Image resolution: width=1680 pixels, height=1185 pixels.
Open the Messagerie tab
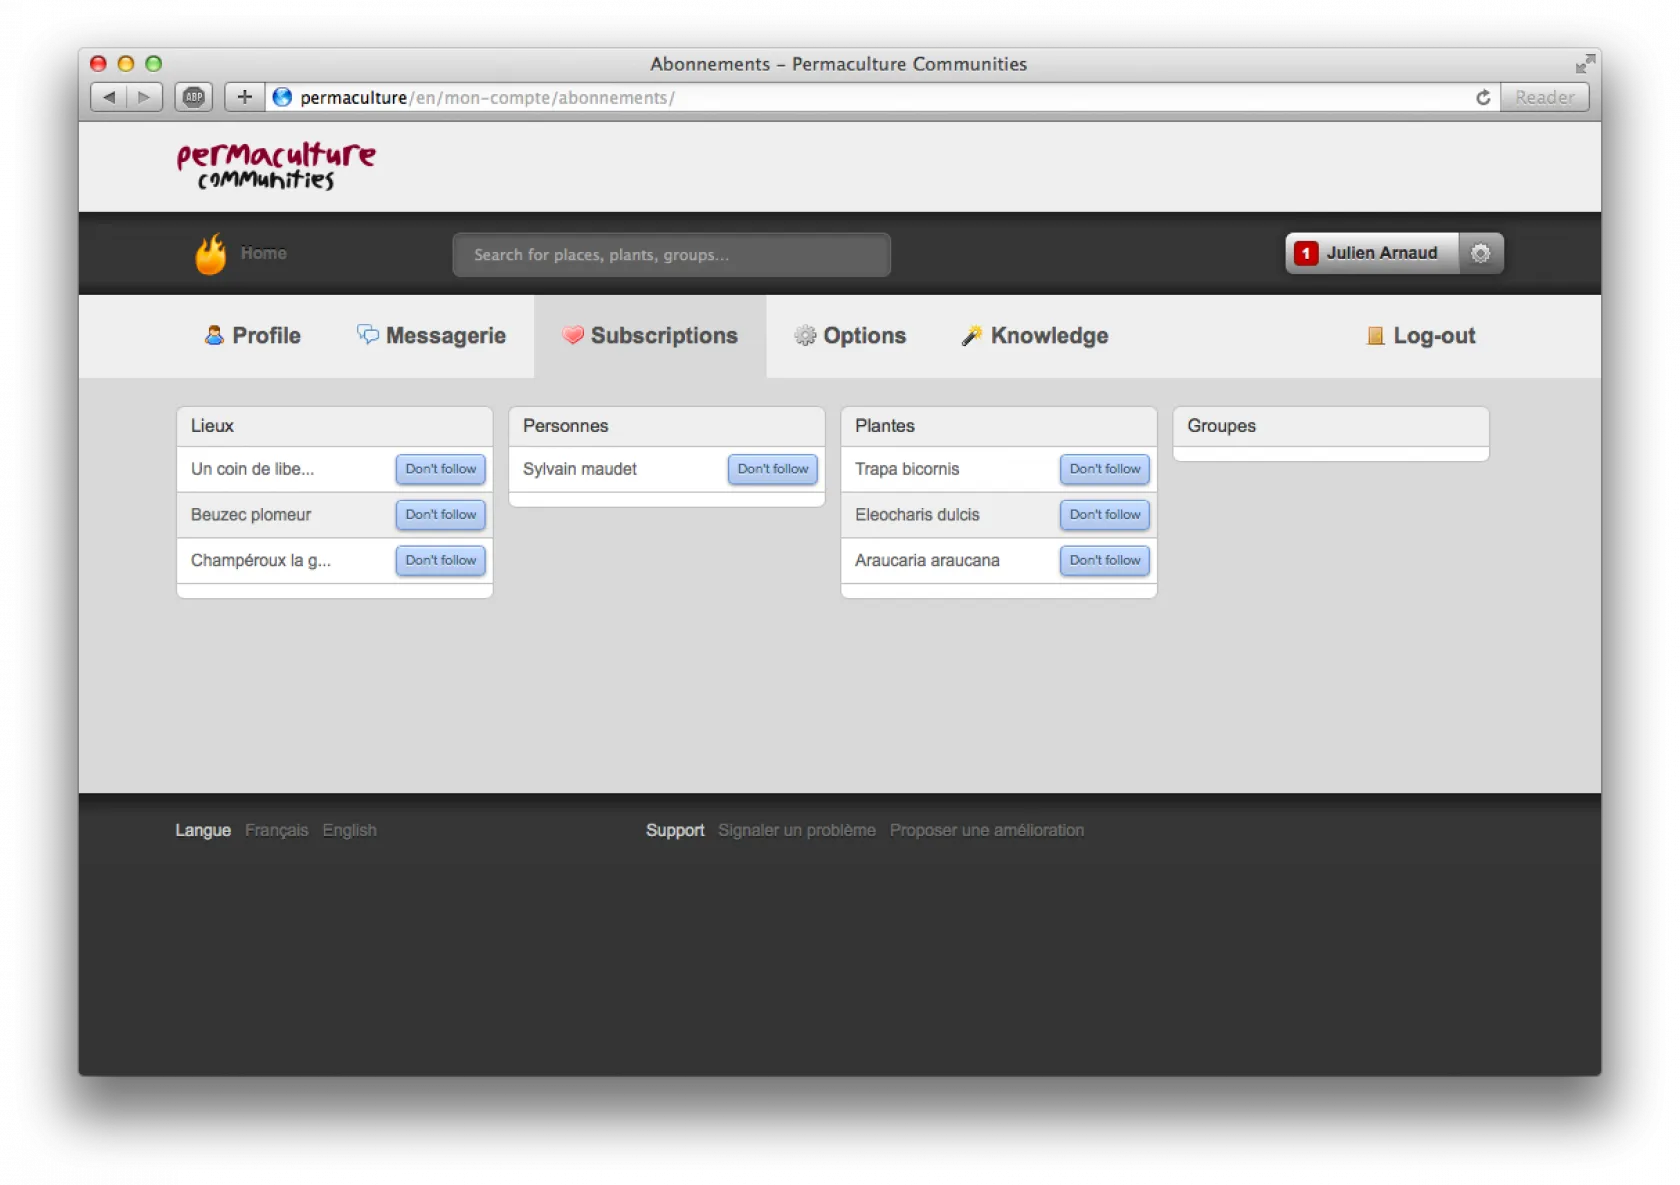coord(432,336)
